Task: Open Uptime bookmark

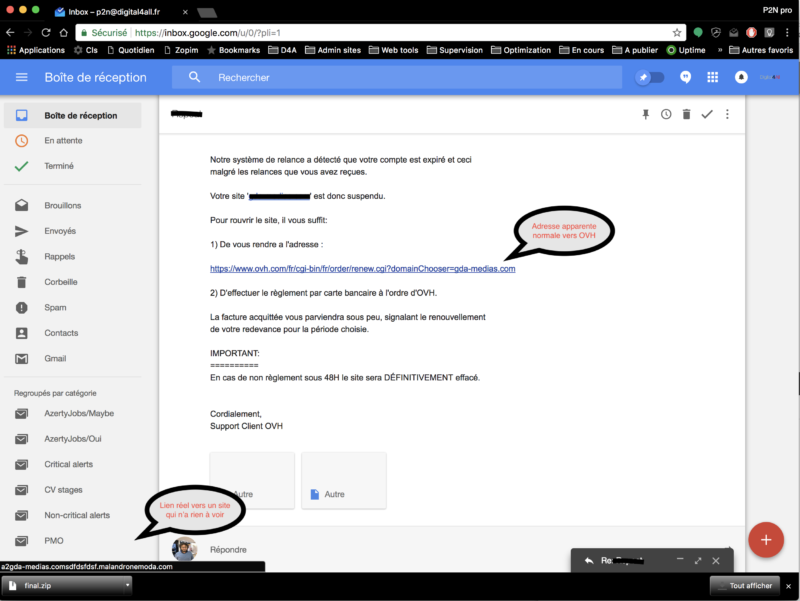Action: tap(686, 50)
